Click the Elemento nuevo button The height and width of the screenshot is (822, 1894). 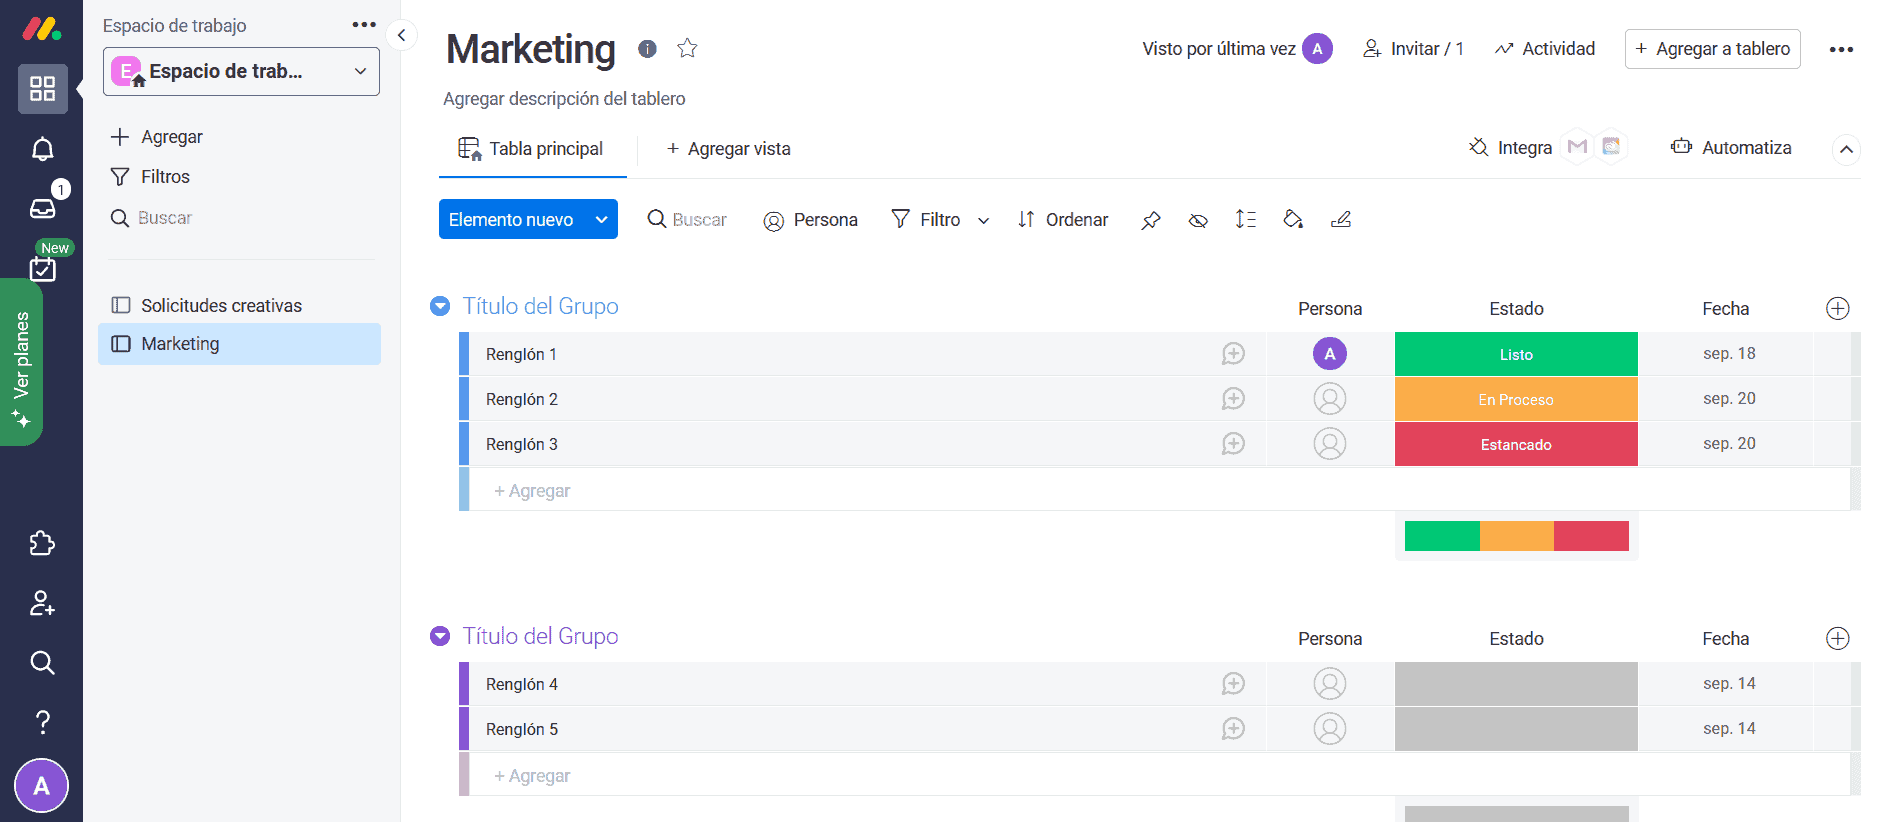click(x=511, y=219)
